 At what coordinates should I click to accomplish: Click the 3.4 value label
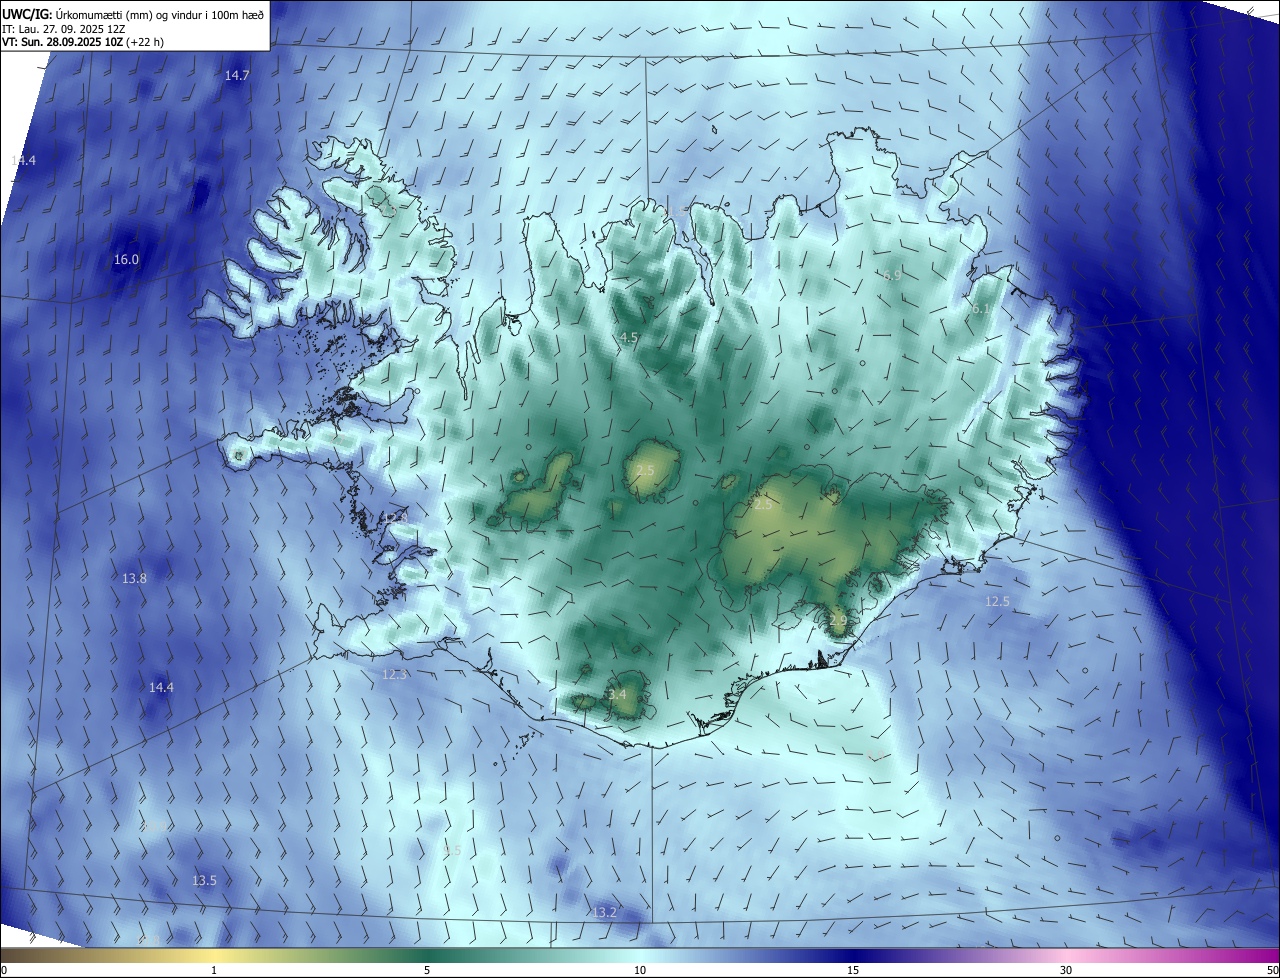(617, 694)
